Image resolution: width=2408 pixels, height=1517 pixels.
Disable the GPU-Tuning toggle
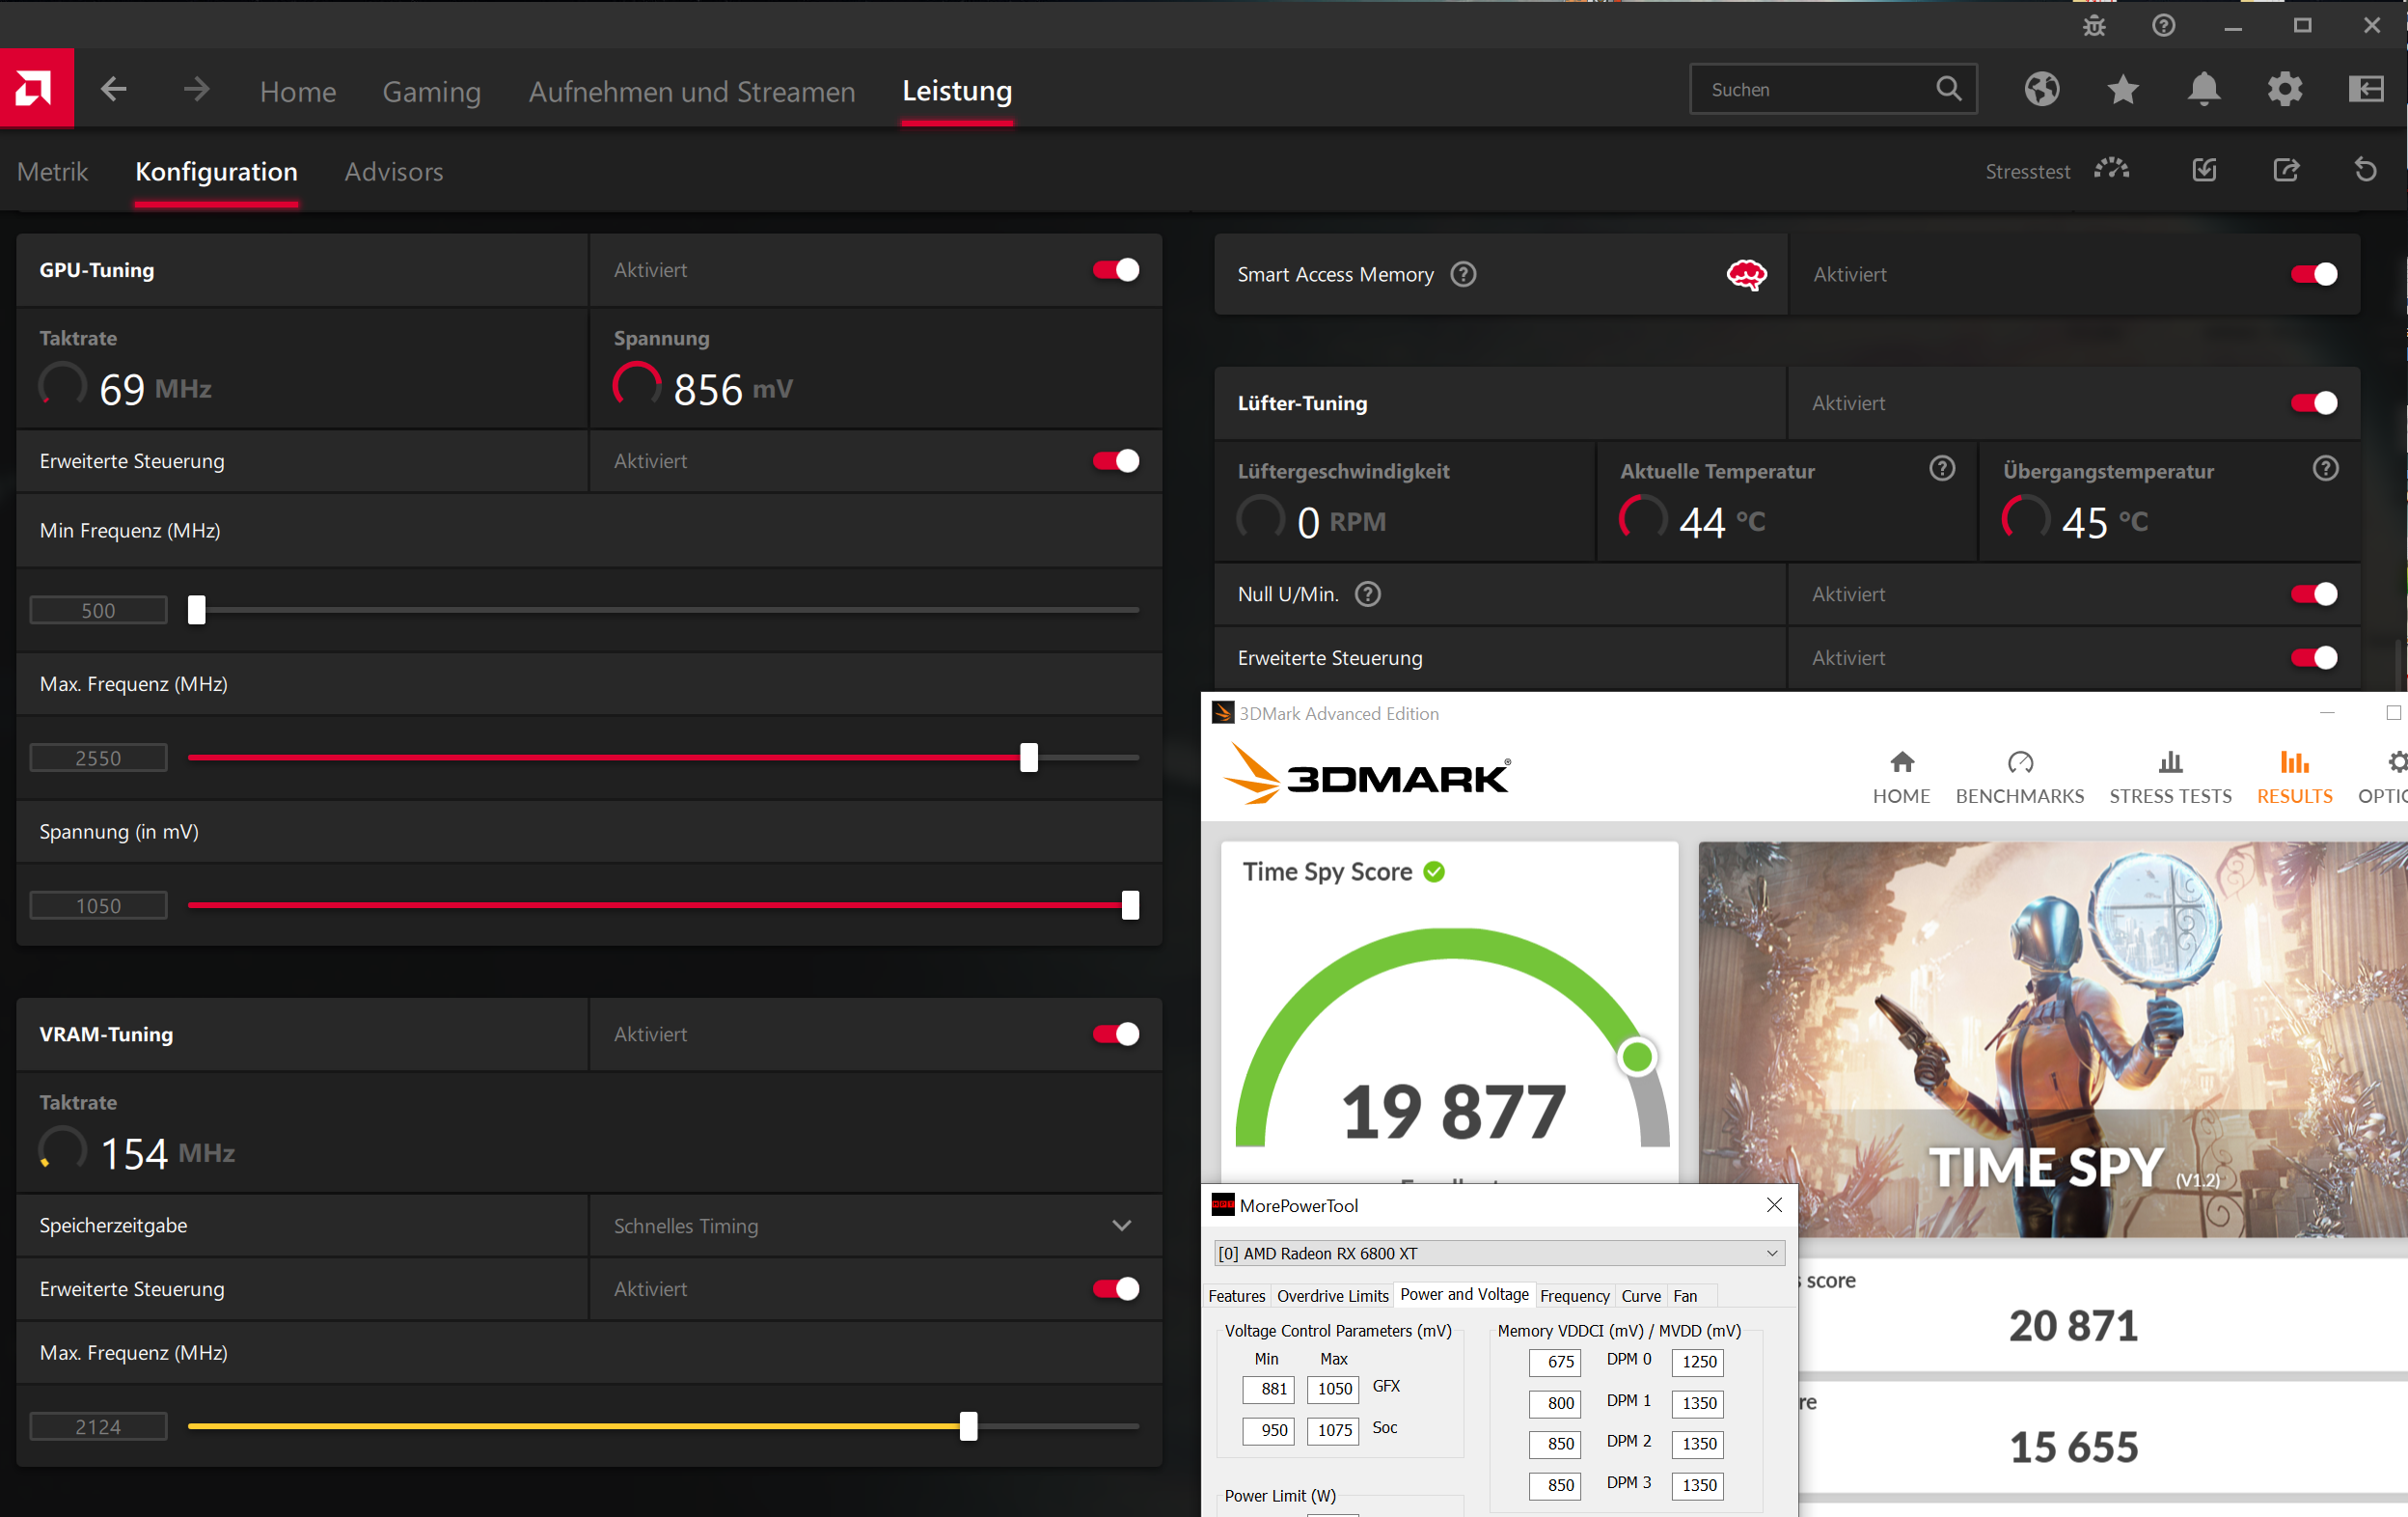click(x=1115, y=270)
